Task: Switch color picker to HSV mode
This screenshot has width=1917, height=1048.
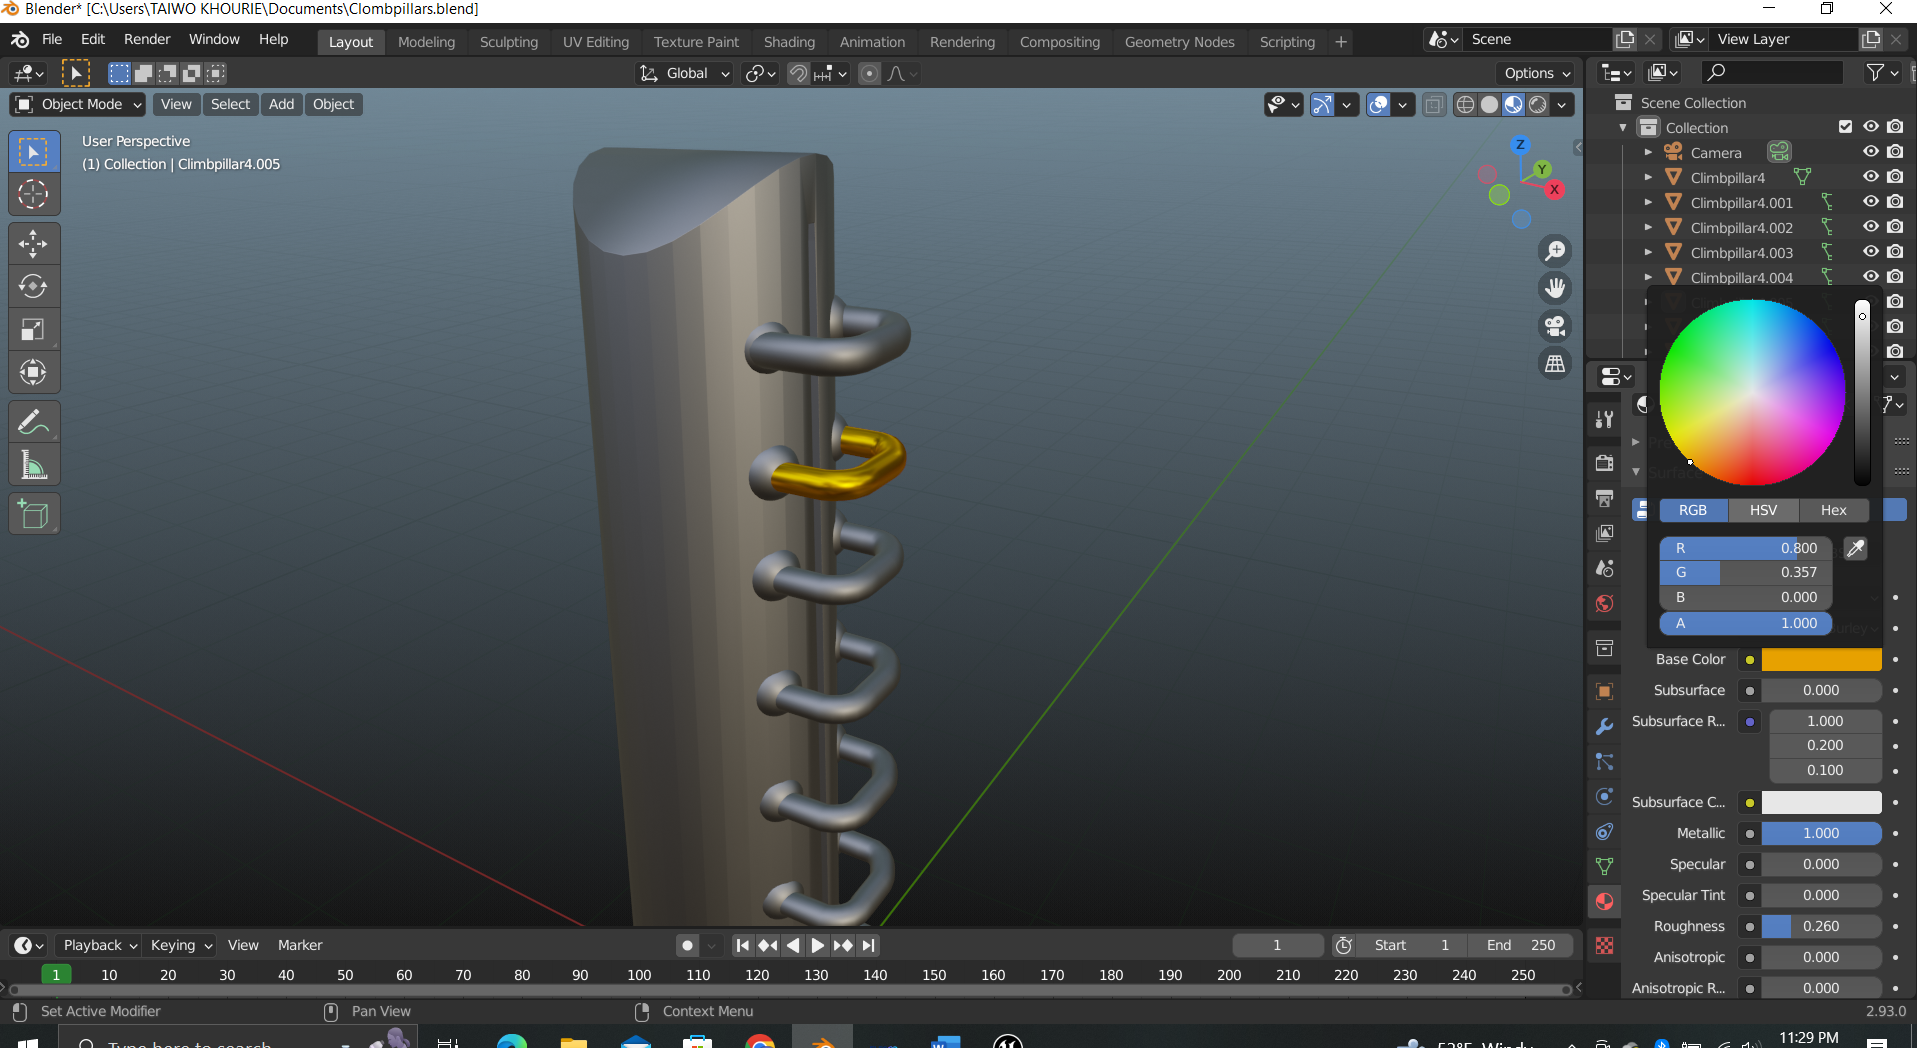Action: point(1763,510)
